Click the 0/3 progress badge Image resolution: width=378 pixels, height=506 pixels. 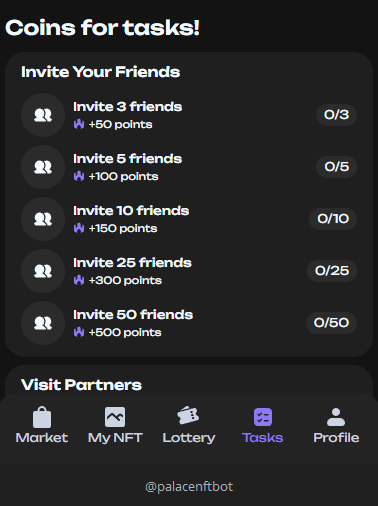[337, 115]
